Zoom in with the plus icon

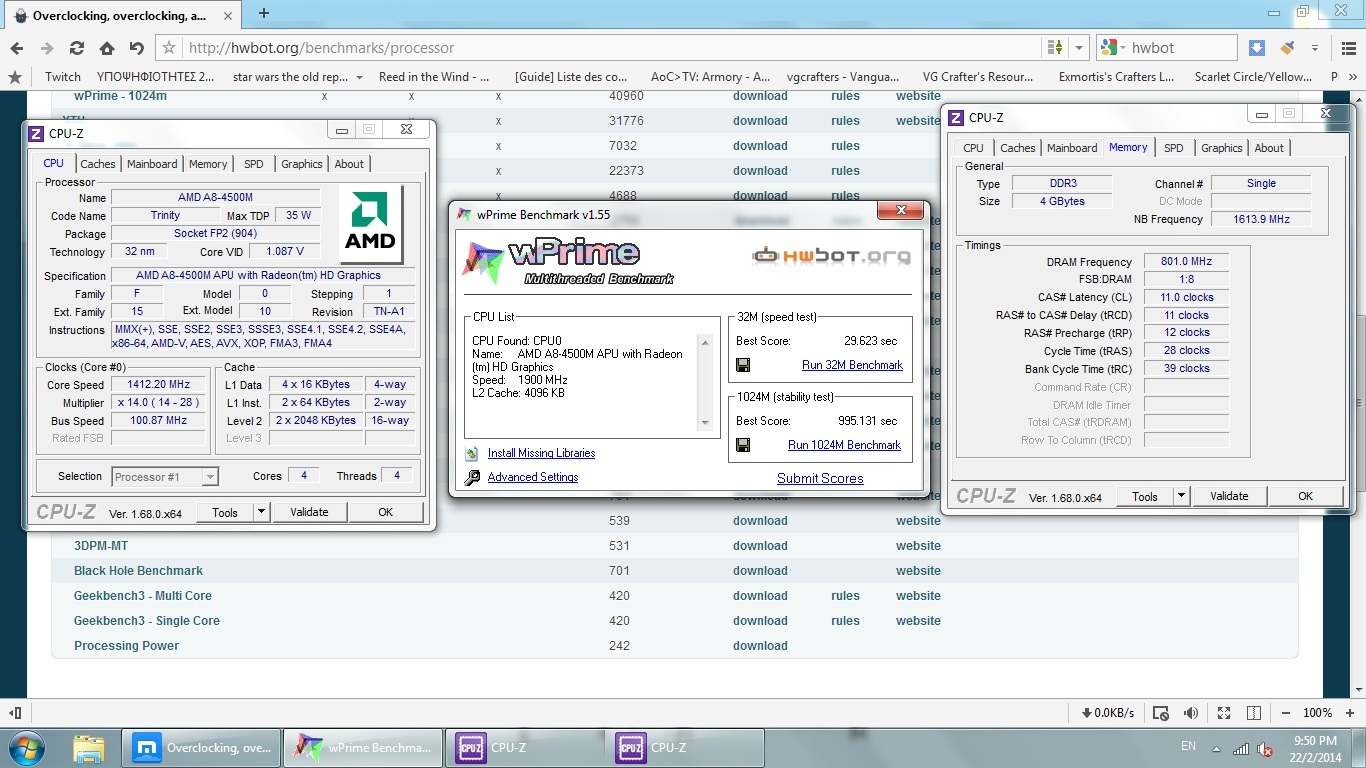point(1349,713)
